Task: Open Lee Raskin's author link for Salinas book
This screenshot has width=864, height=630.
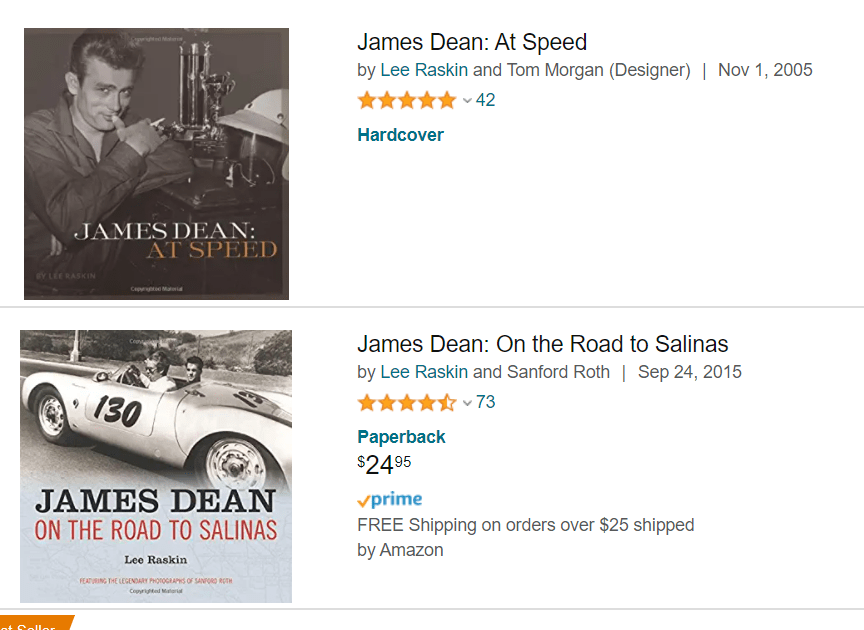Action: [x=424, y=372]
